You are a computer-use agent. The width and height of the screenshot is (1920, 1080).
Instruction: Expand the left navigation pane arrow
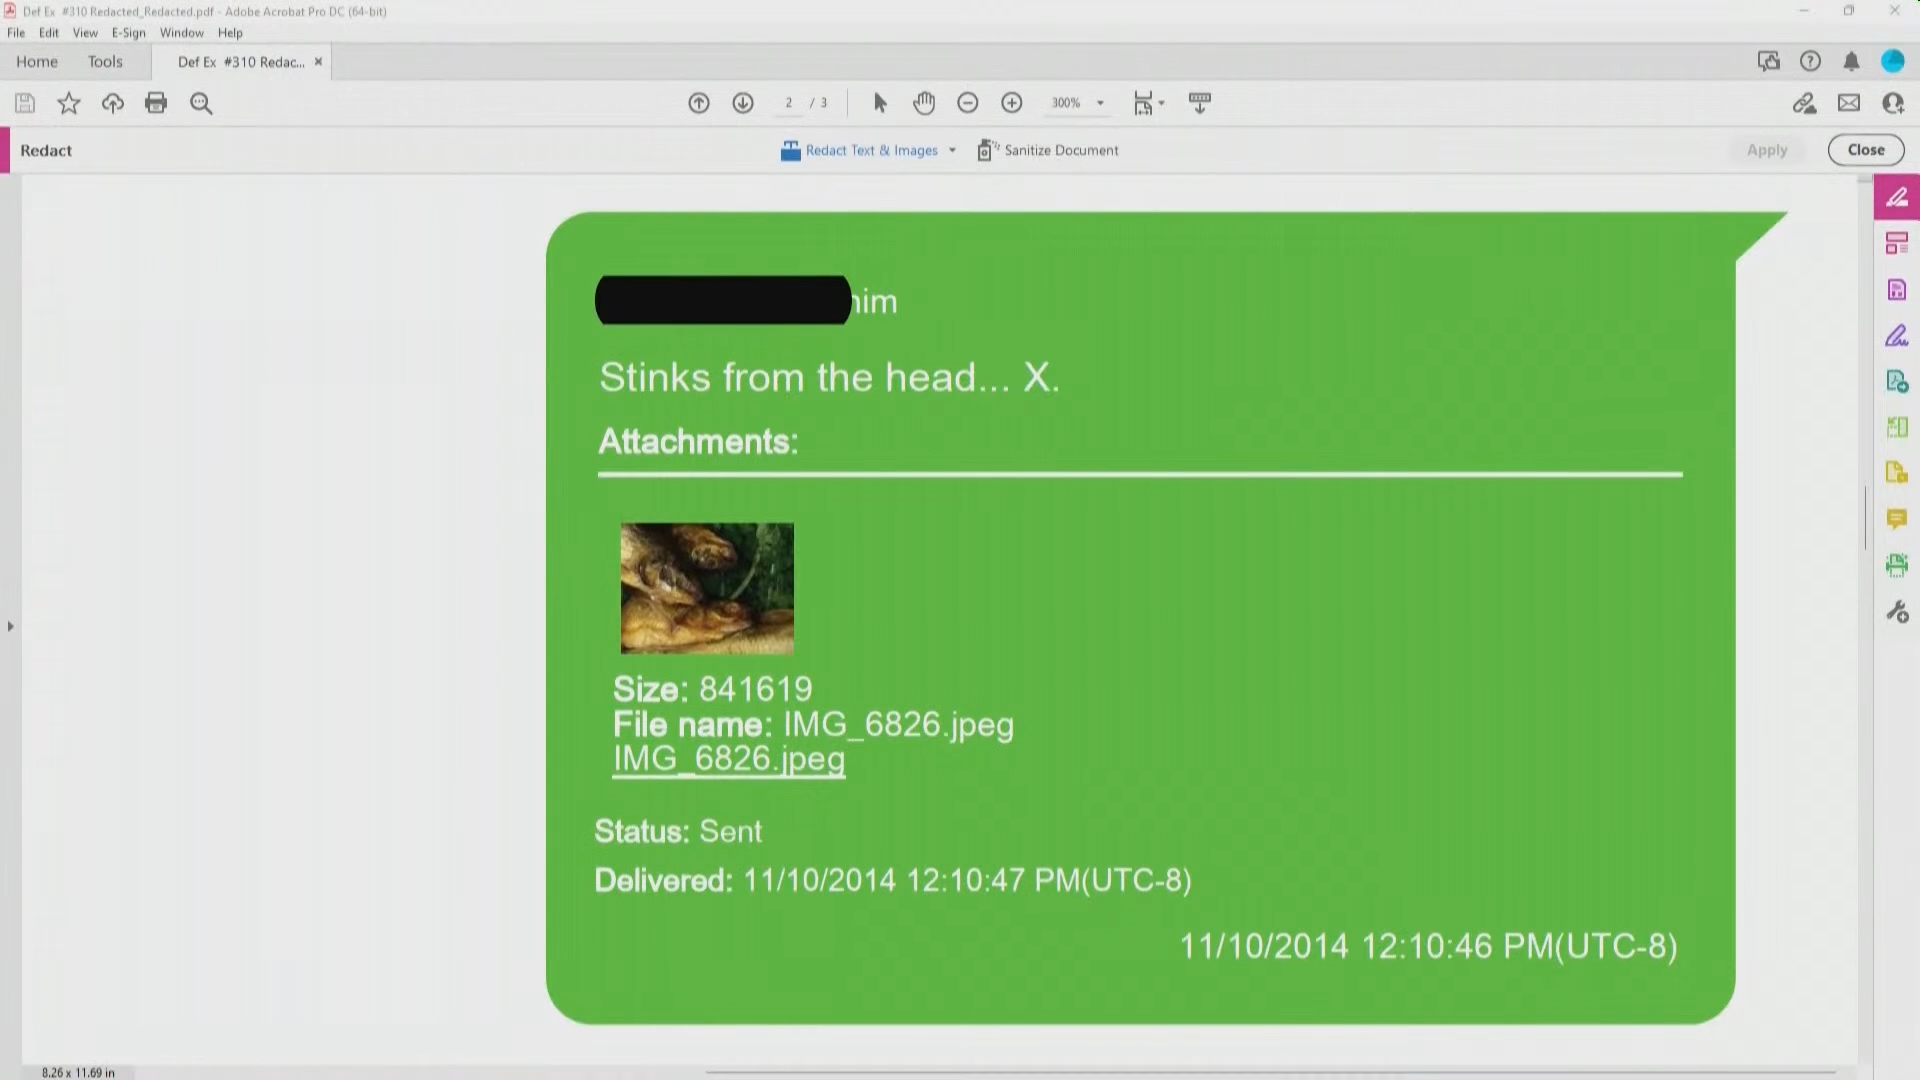[10, 627]
